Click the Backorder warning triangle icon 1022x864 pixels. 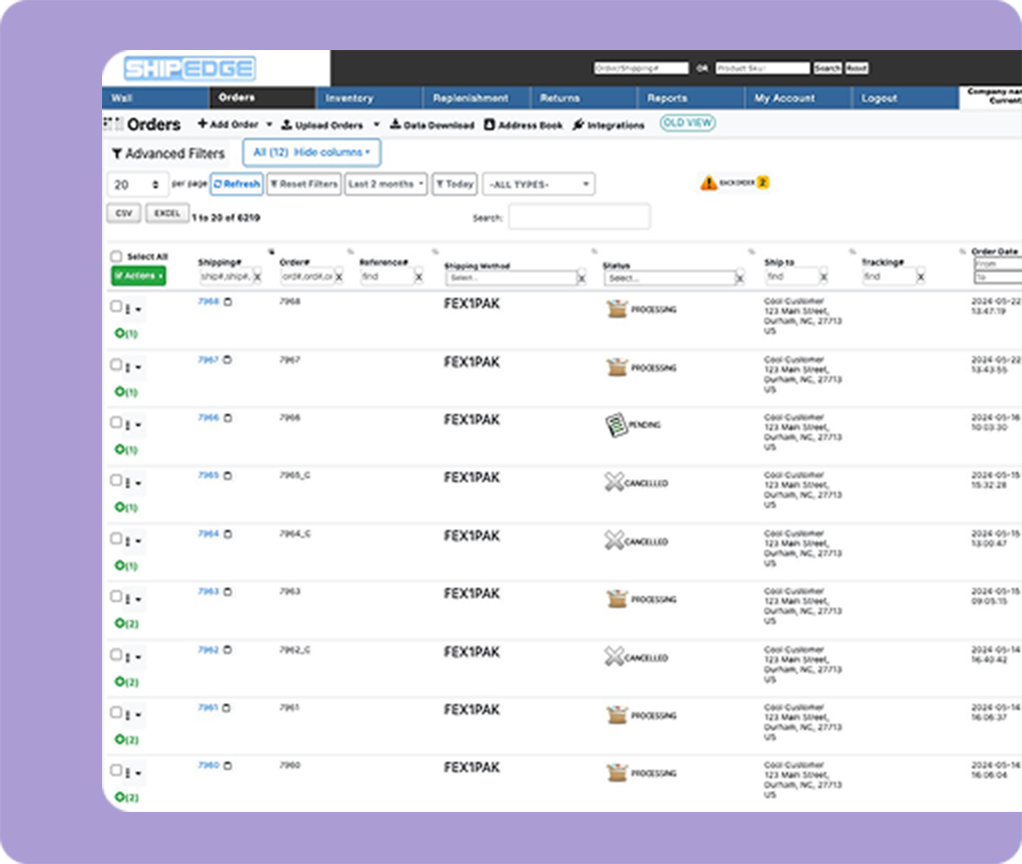point(708,183)
